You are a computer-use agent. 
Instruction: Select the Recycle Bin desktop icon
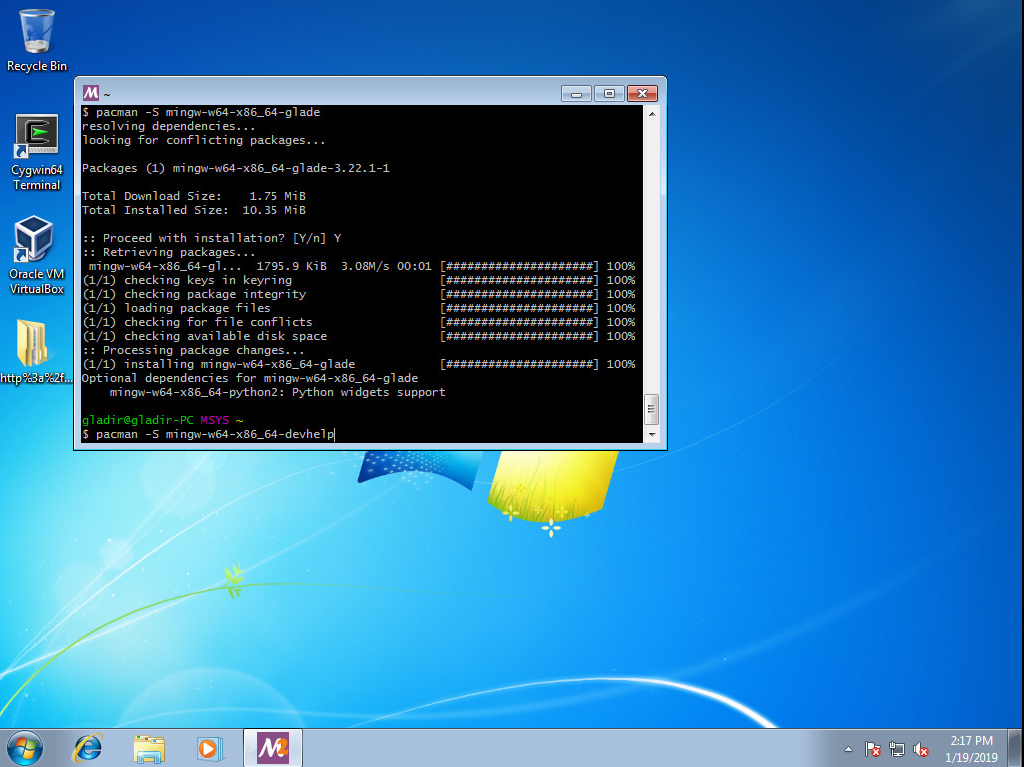(37, 40)
